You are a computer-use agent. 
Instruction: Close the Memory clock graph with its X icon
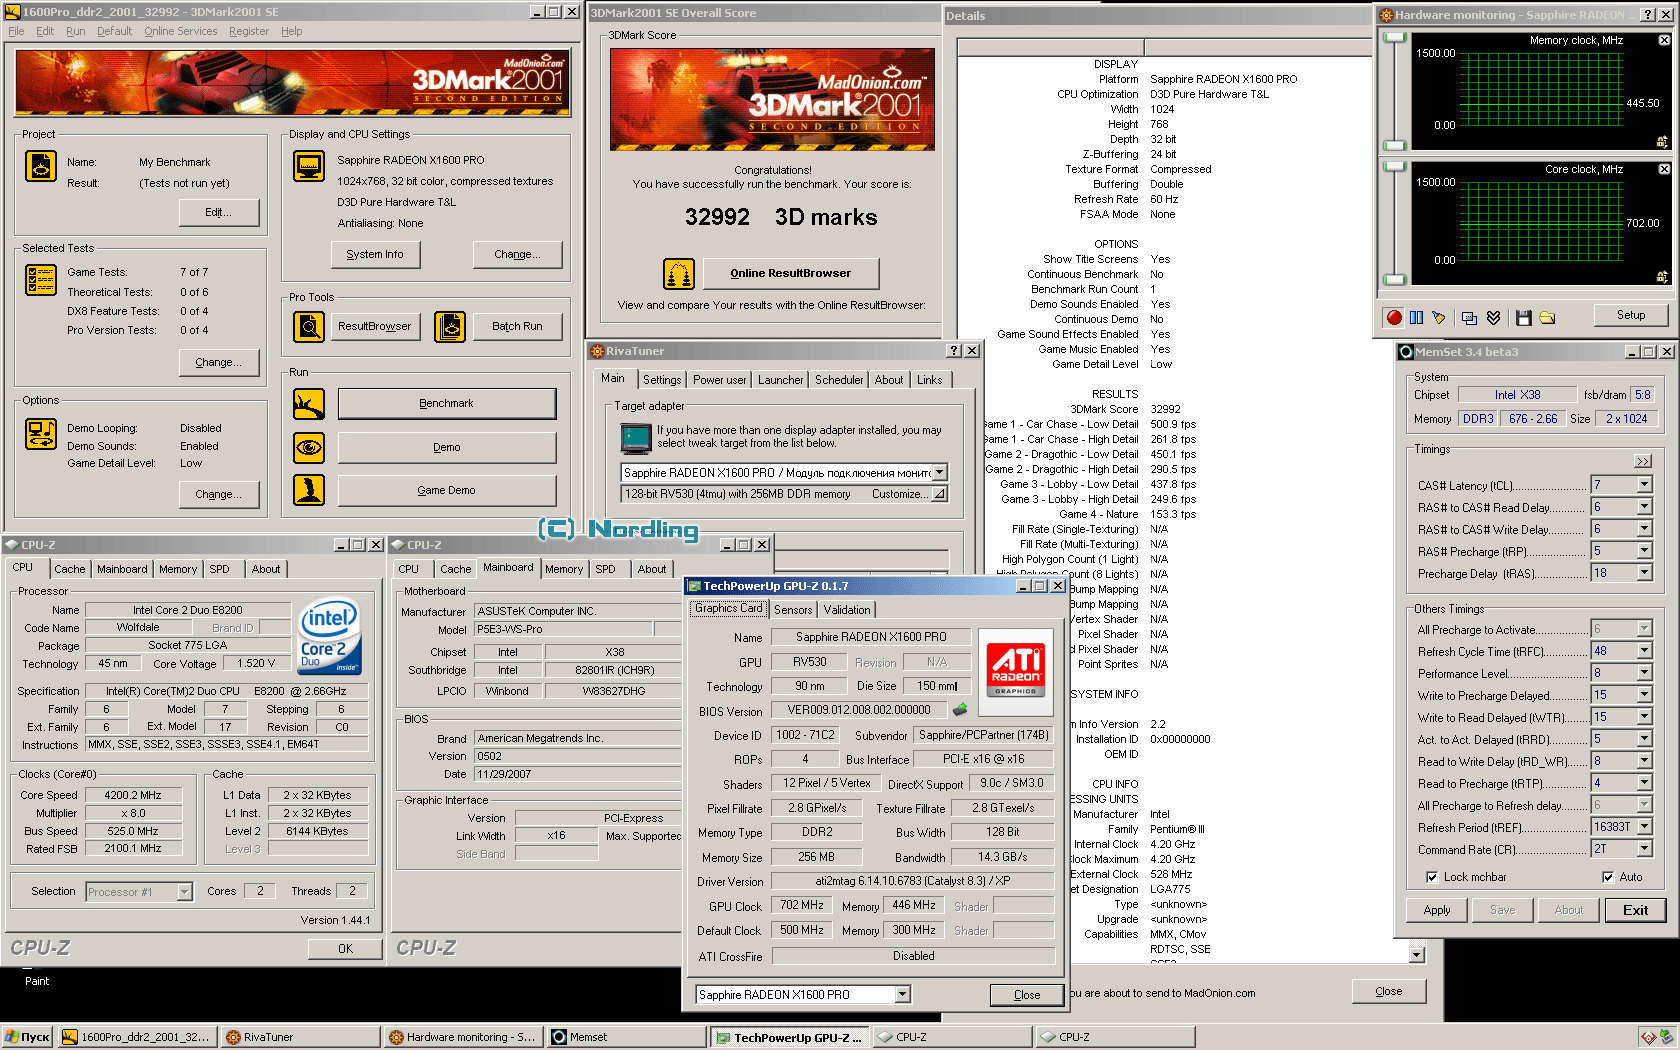click(x=1664, y=40)
